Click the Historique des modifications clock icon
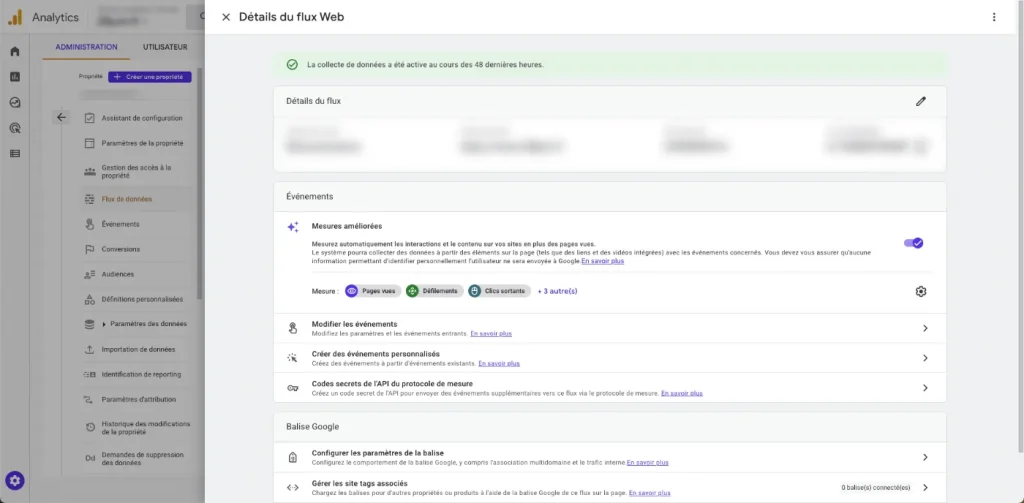 coord(90,427)
